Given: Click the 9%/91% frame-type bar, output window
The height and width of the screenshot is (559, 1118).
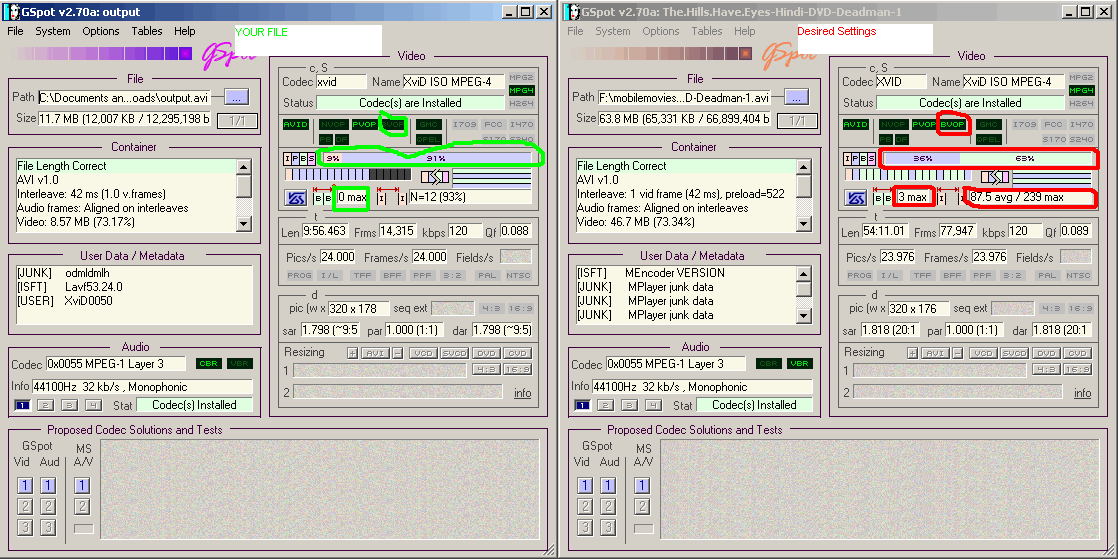Looking at the screenshot, I should [426, 158].
